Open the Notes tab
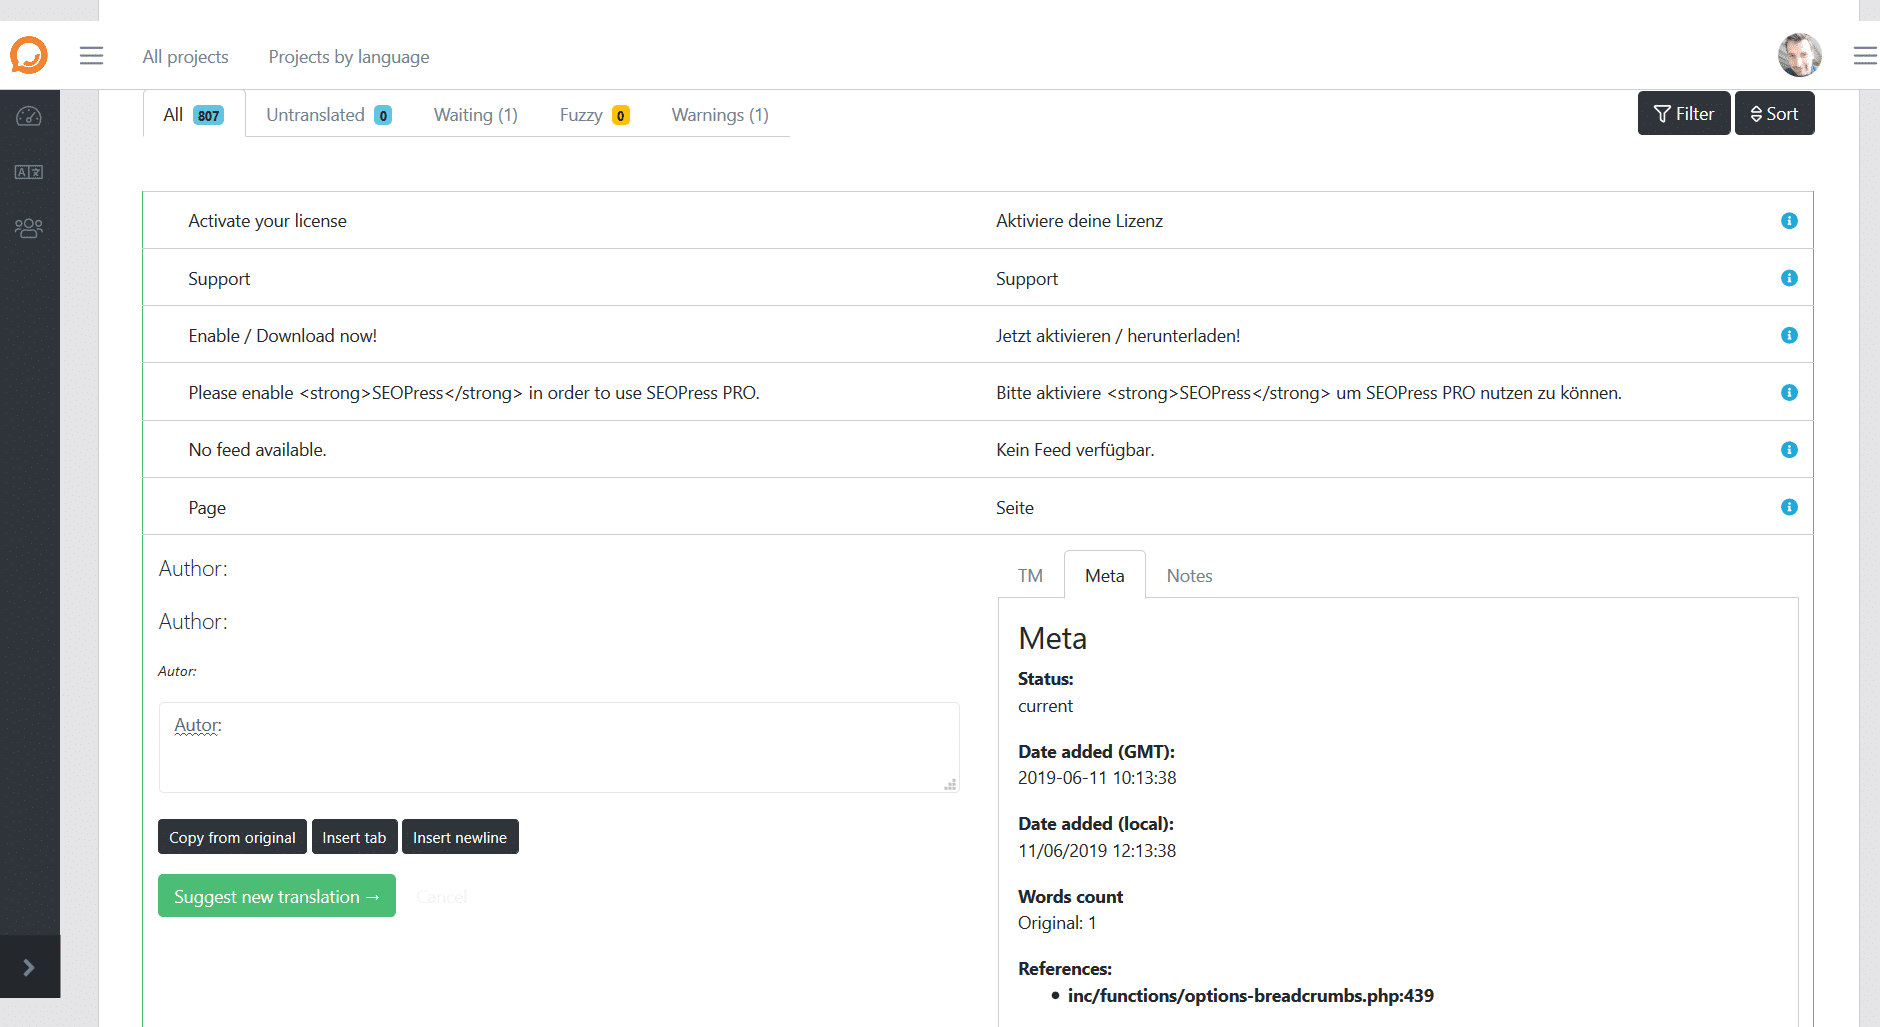Viewport: 1880px width, 1027px height. pos(1189,576)
